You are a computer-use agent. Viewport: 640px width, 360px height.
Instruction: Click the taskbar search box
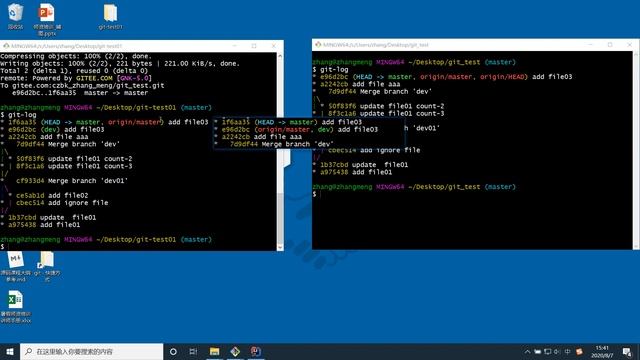coord(91,351)
